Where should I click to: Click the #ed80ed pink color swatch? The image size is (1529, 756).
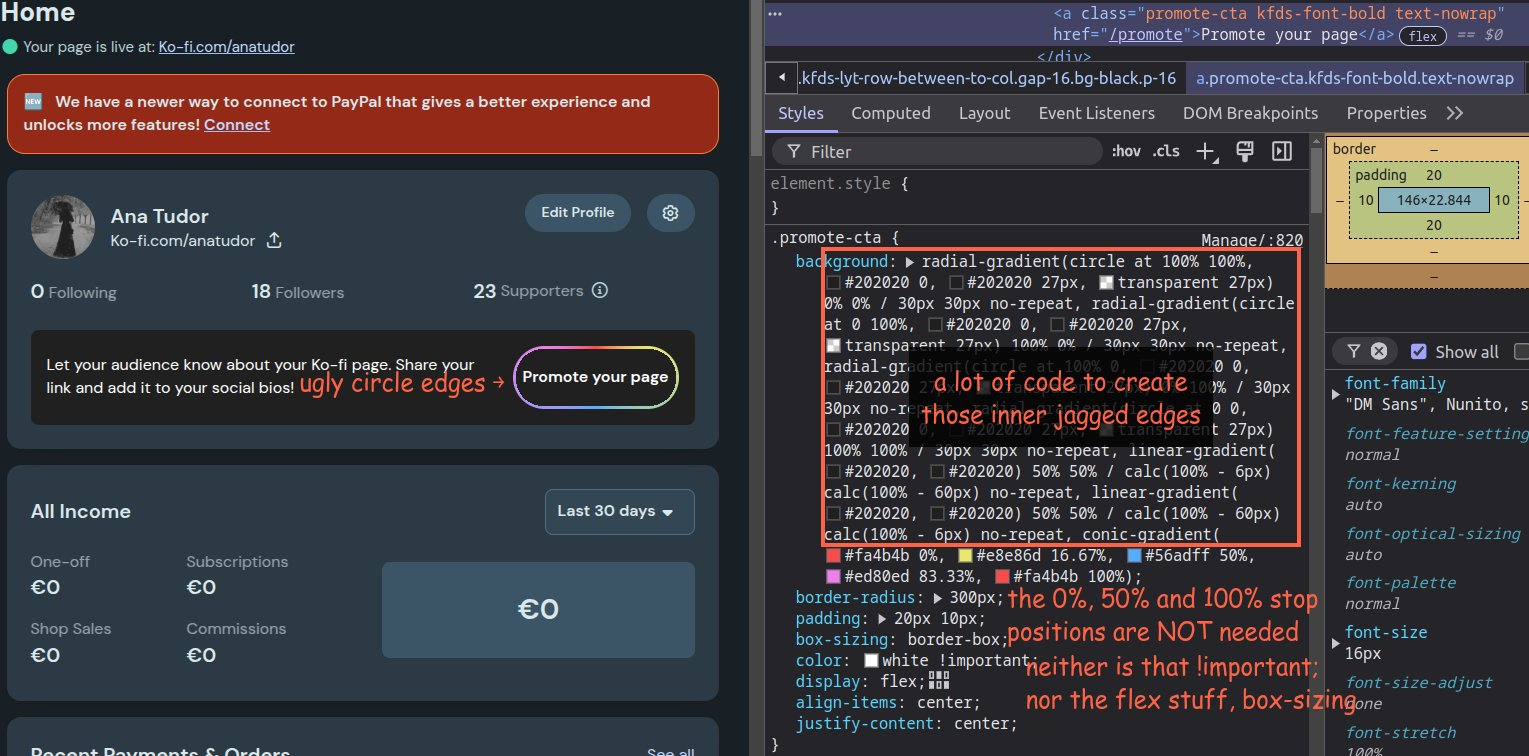tap(833, 577)
